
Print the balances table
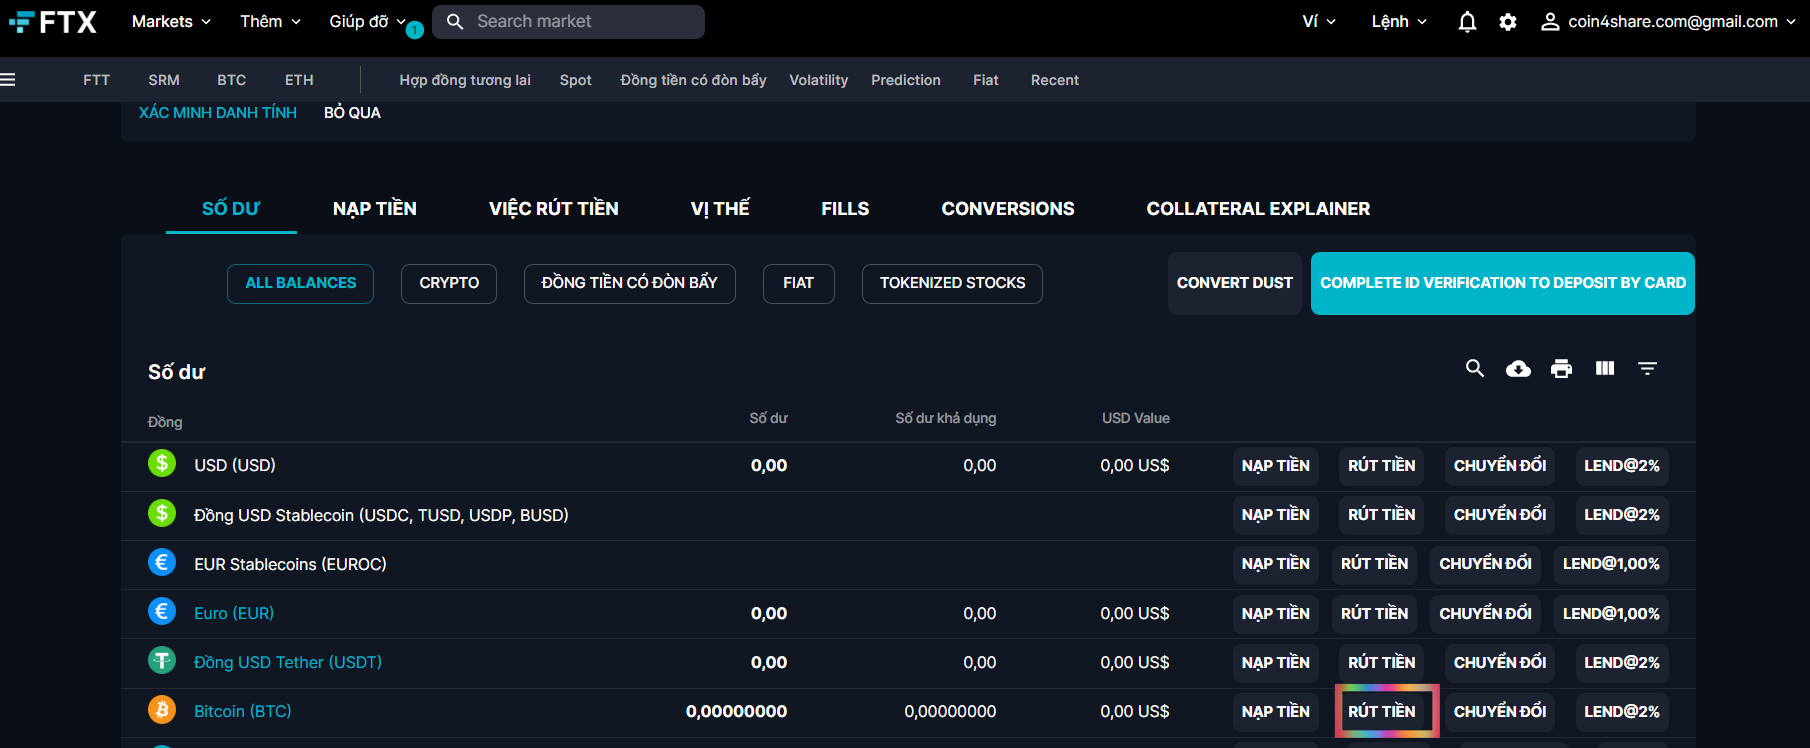click(x=1561, y=369)
